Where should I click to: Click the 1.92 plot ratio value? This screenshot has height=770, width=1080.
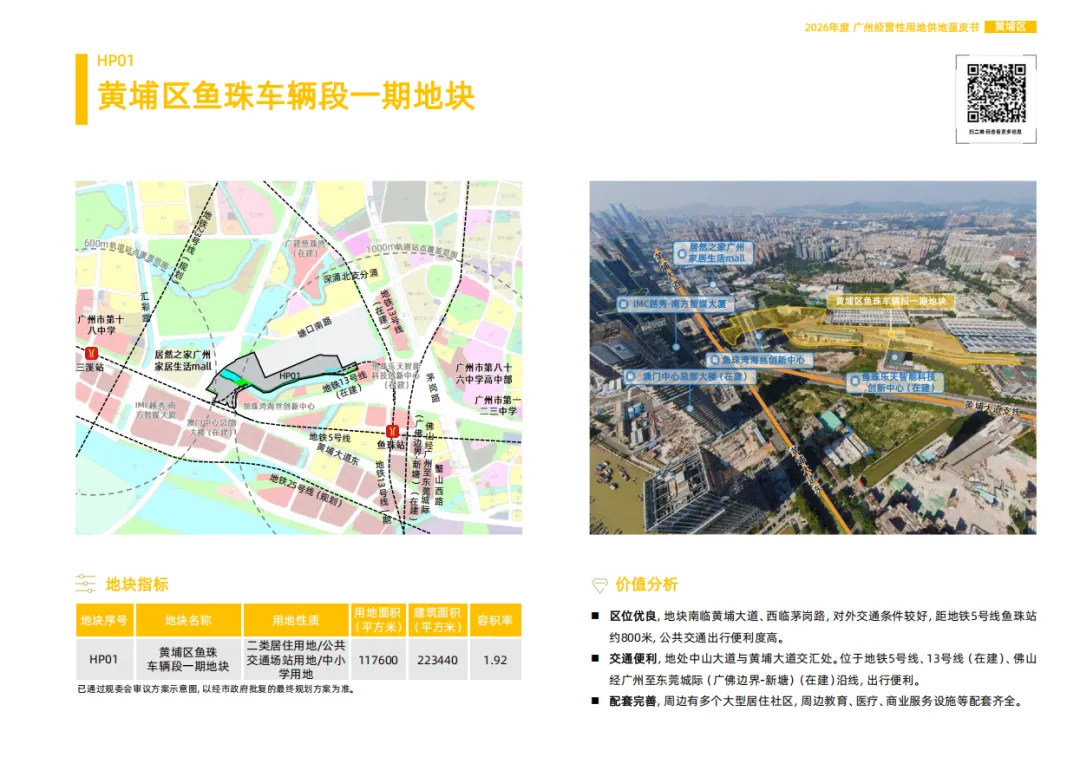tap(495, 659)
